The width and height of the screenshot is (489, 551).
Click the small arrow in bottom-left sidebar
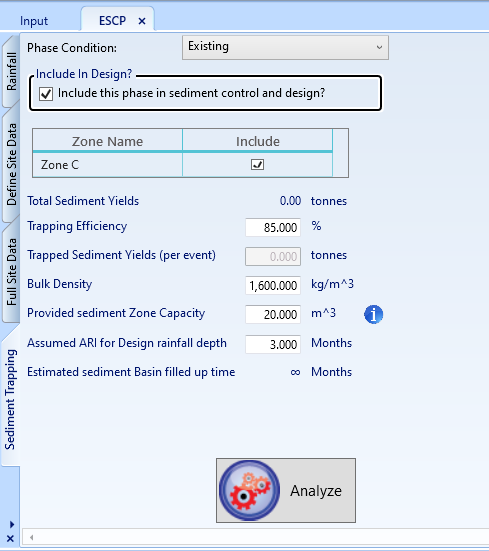point(12,524)
